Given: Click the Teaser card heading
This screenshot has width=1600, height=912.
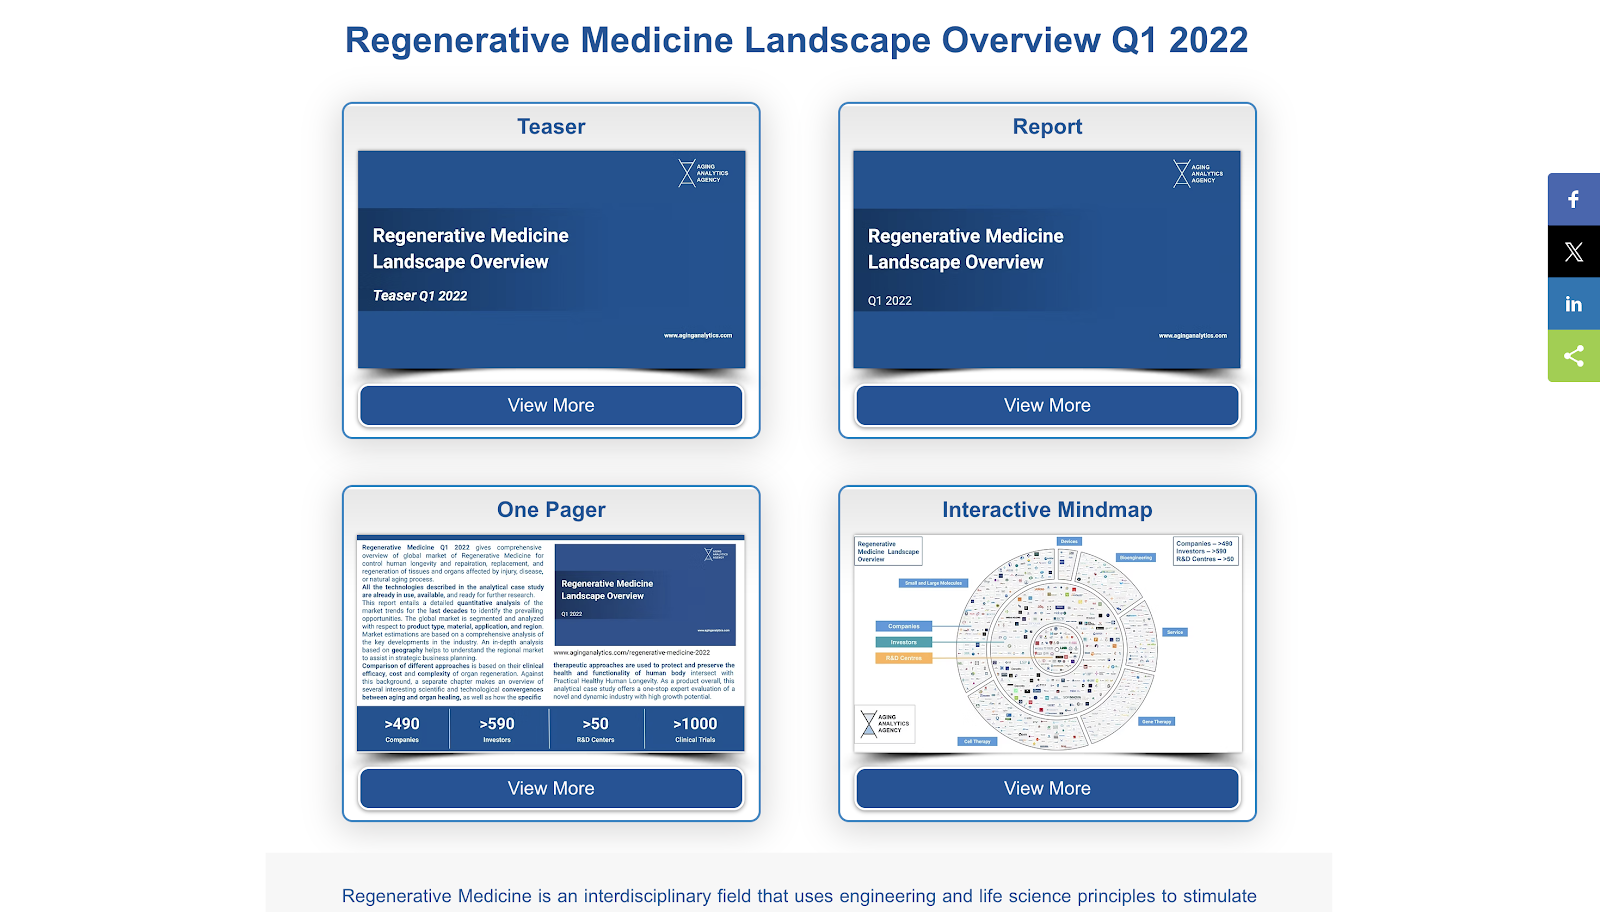Looking at the screenshot, I should click(551, 127).
